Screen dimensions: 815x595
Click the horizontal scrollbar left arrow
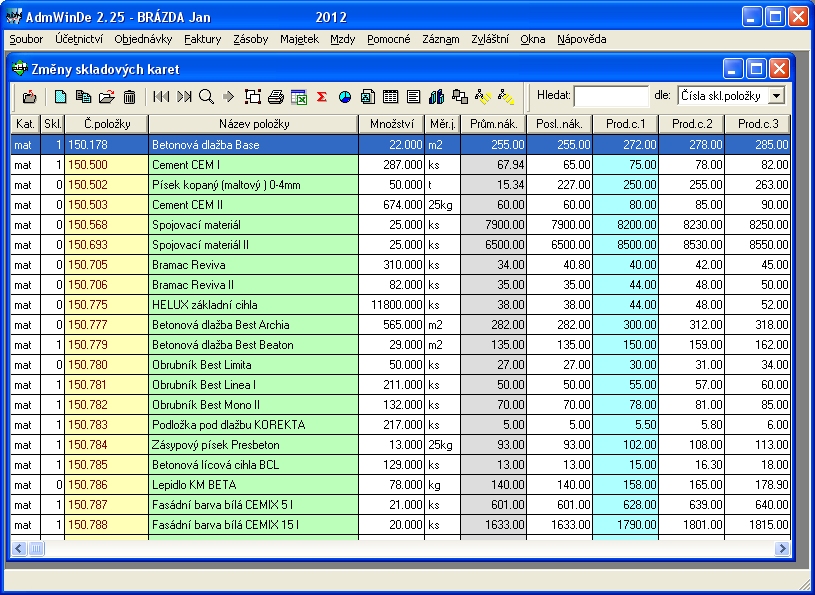click(19, 548)
